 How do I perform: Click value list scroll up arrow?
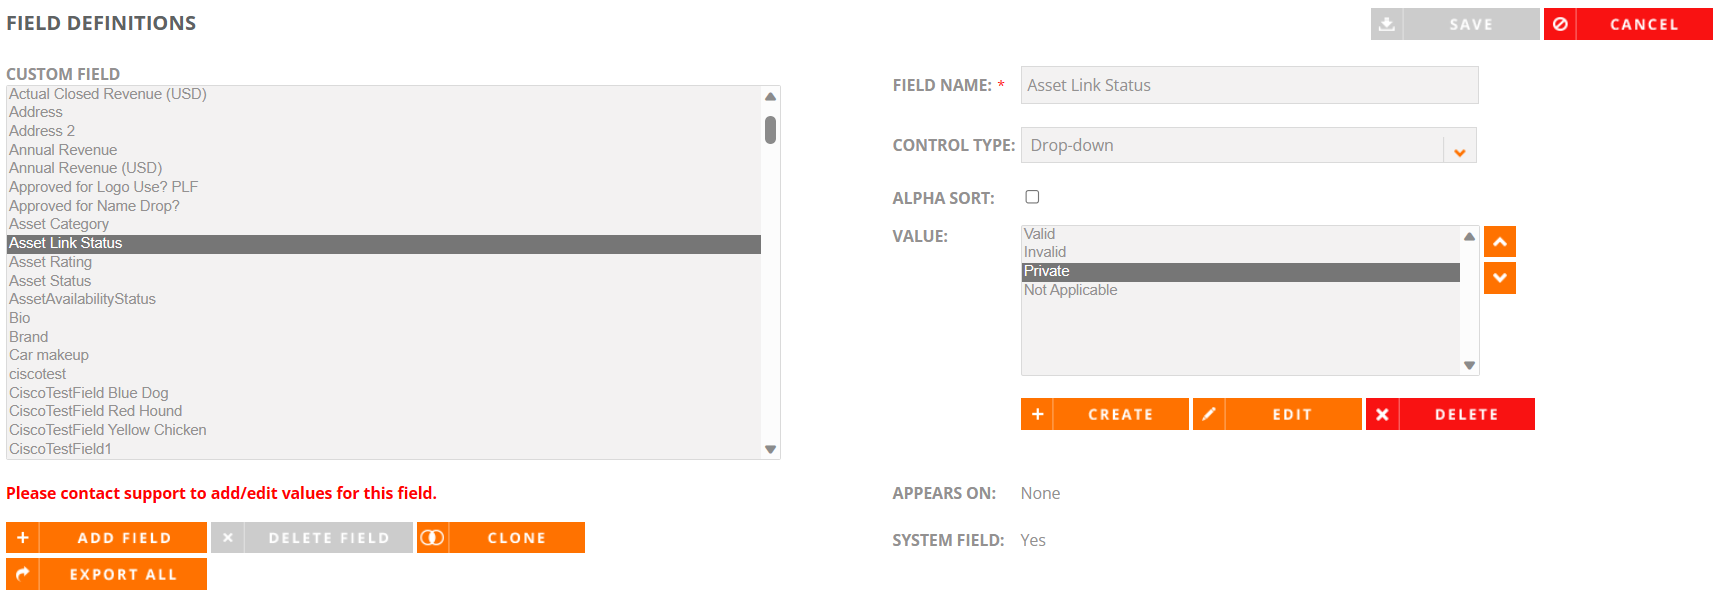(1469, 236)
